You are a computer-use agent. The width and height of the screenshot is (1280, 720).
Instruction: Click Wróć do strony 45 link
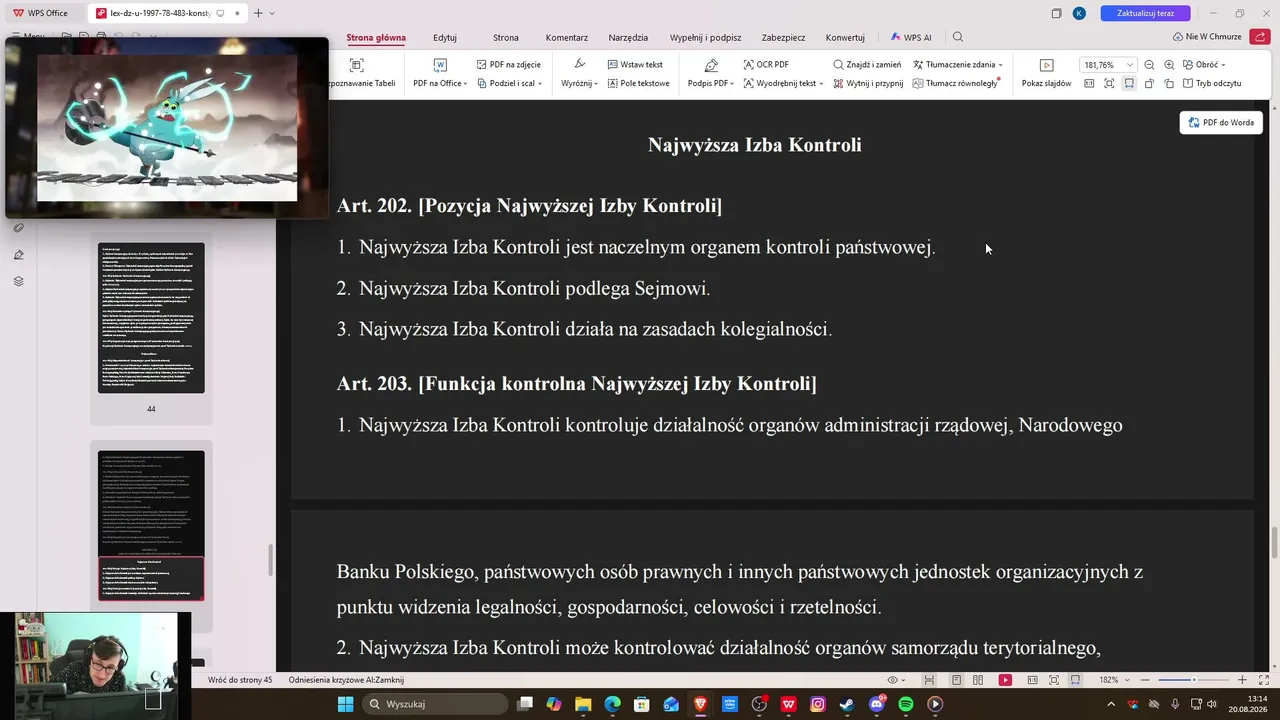click(x=240, y=680)
